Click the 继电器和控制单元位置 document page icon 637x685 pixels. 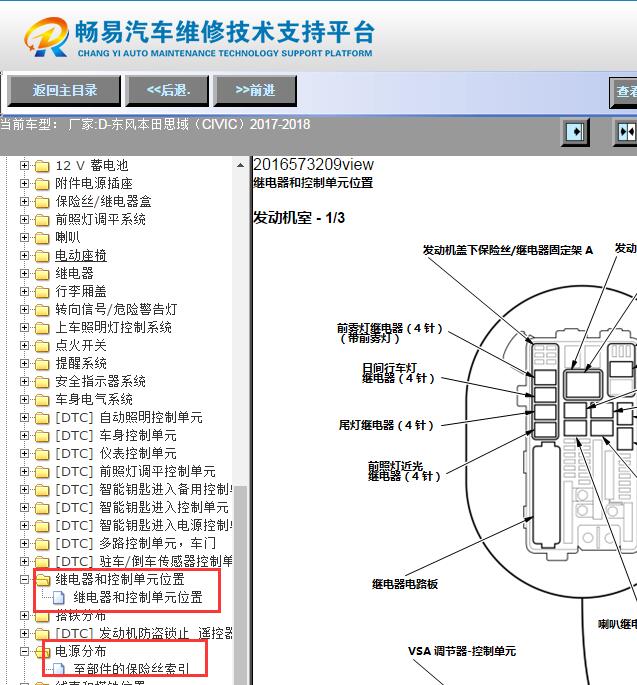[x=59, y=597]
